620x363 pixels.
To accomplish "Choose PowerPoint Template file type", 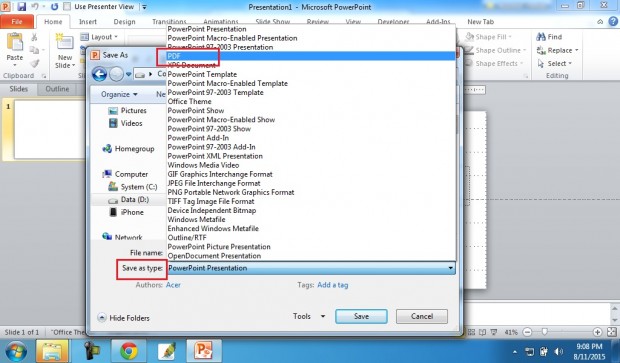I will [x=311, y=74].
